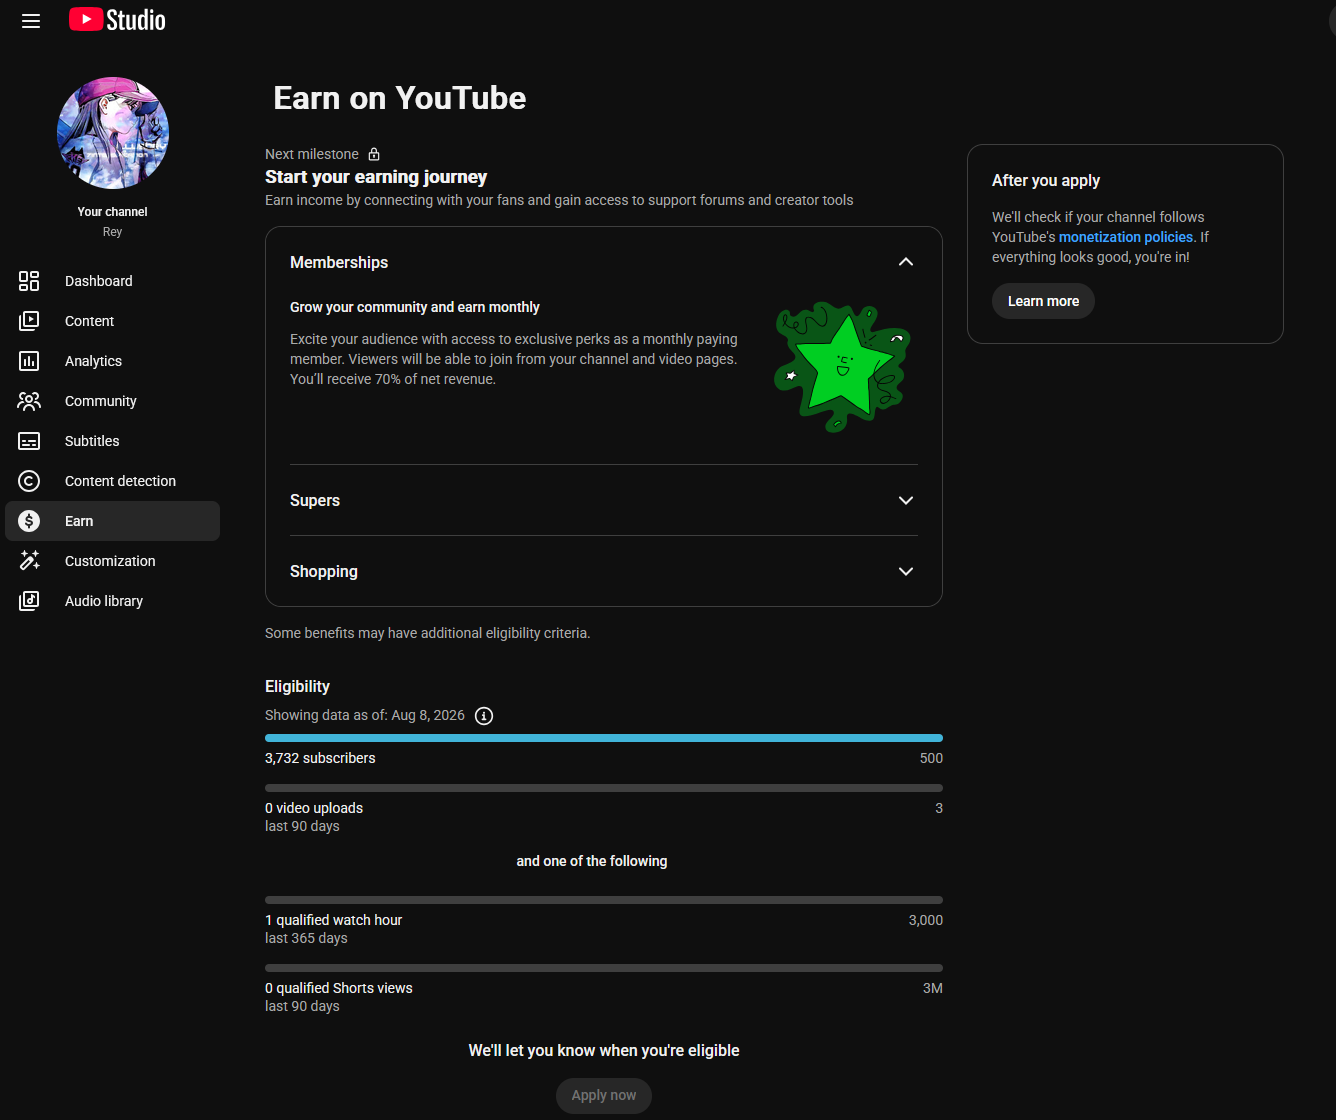
Task: Click the '3,000' watch hours target
Action: pos(925,920)
